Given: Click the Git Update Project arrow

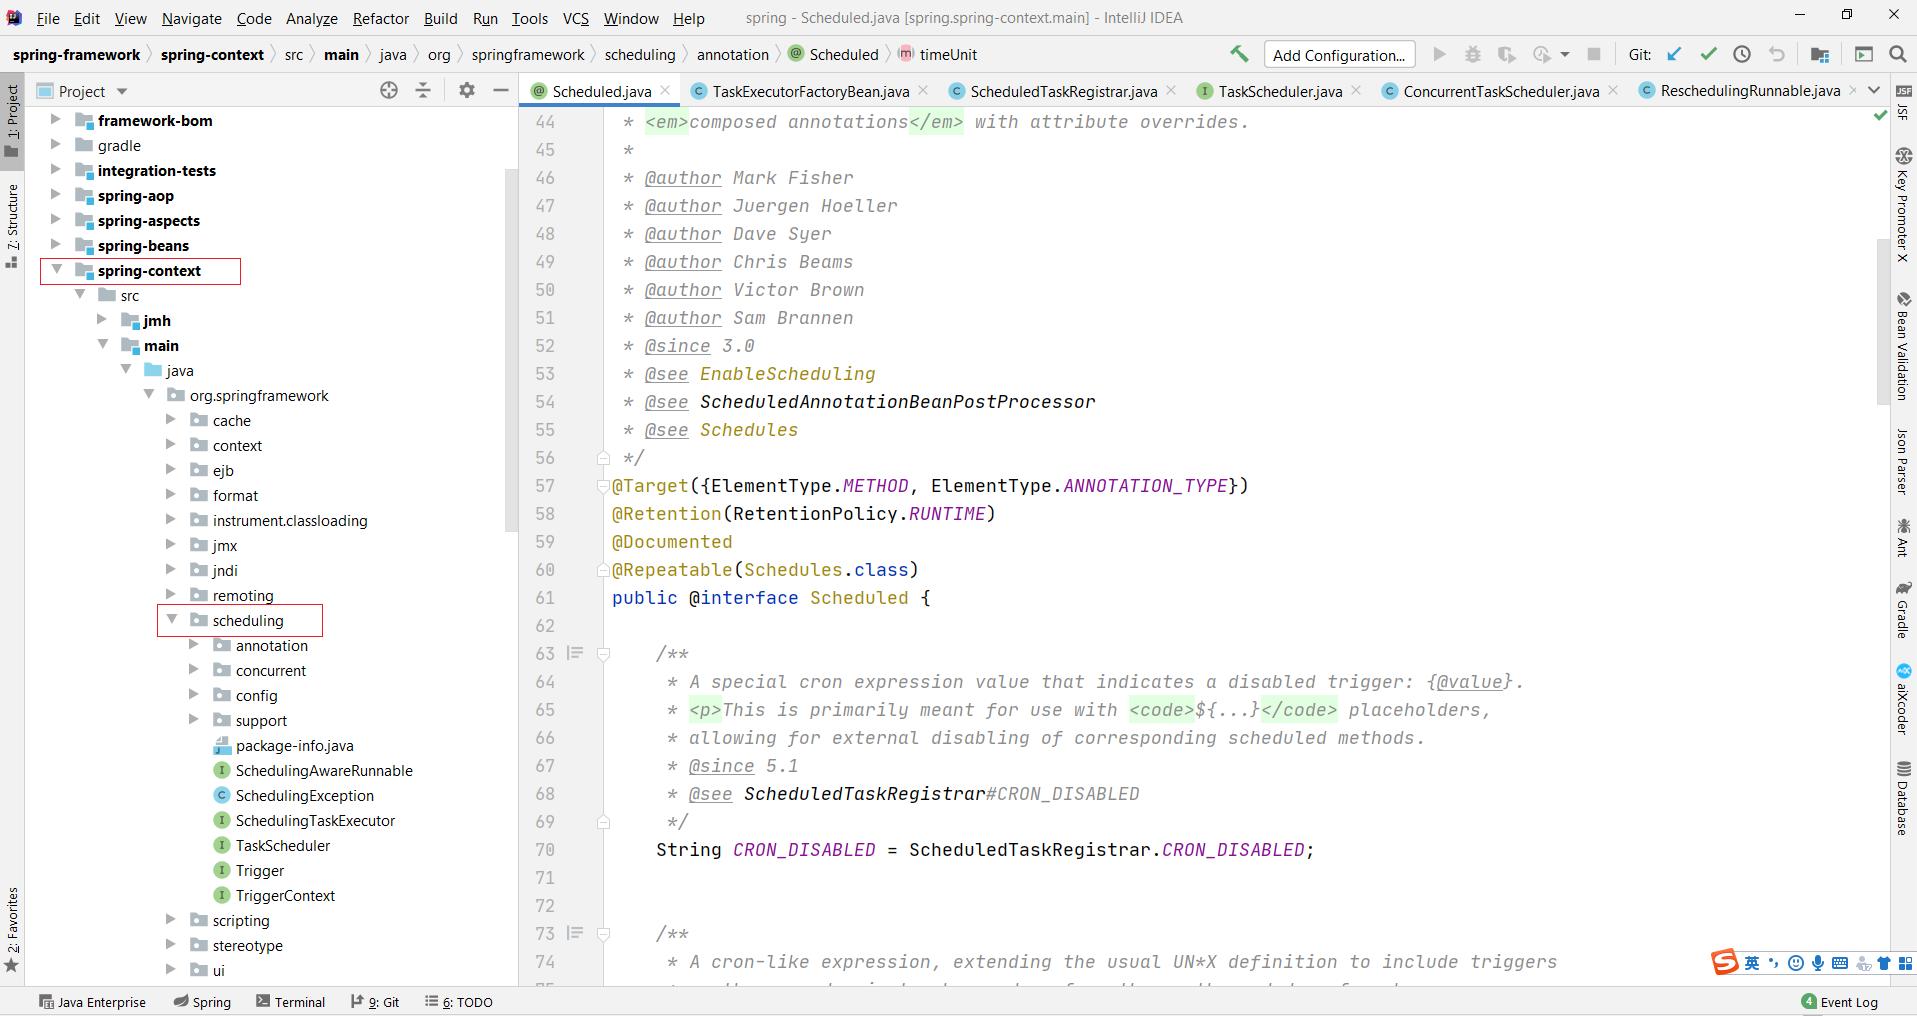Looking at the screenshot, I should point(1674,55).
